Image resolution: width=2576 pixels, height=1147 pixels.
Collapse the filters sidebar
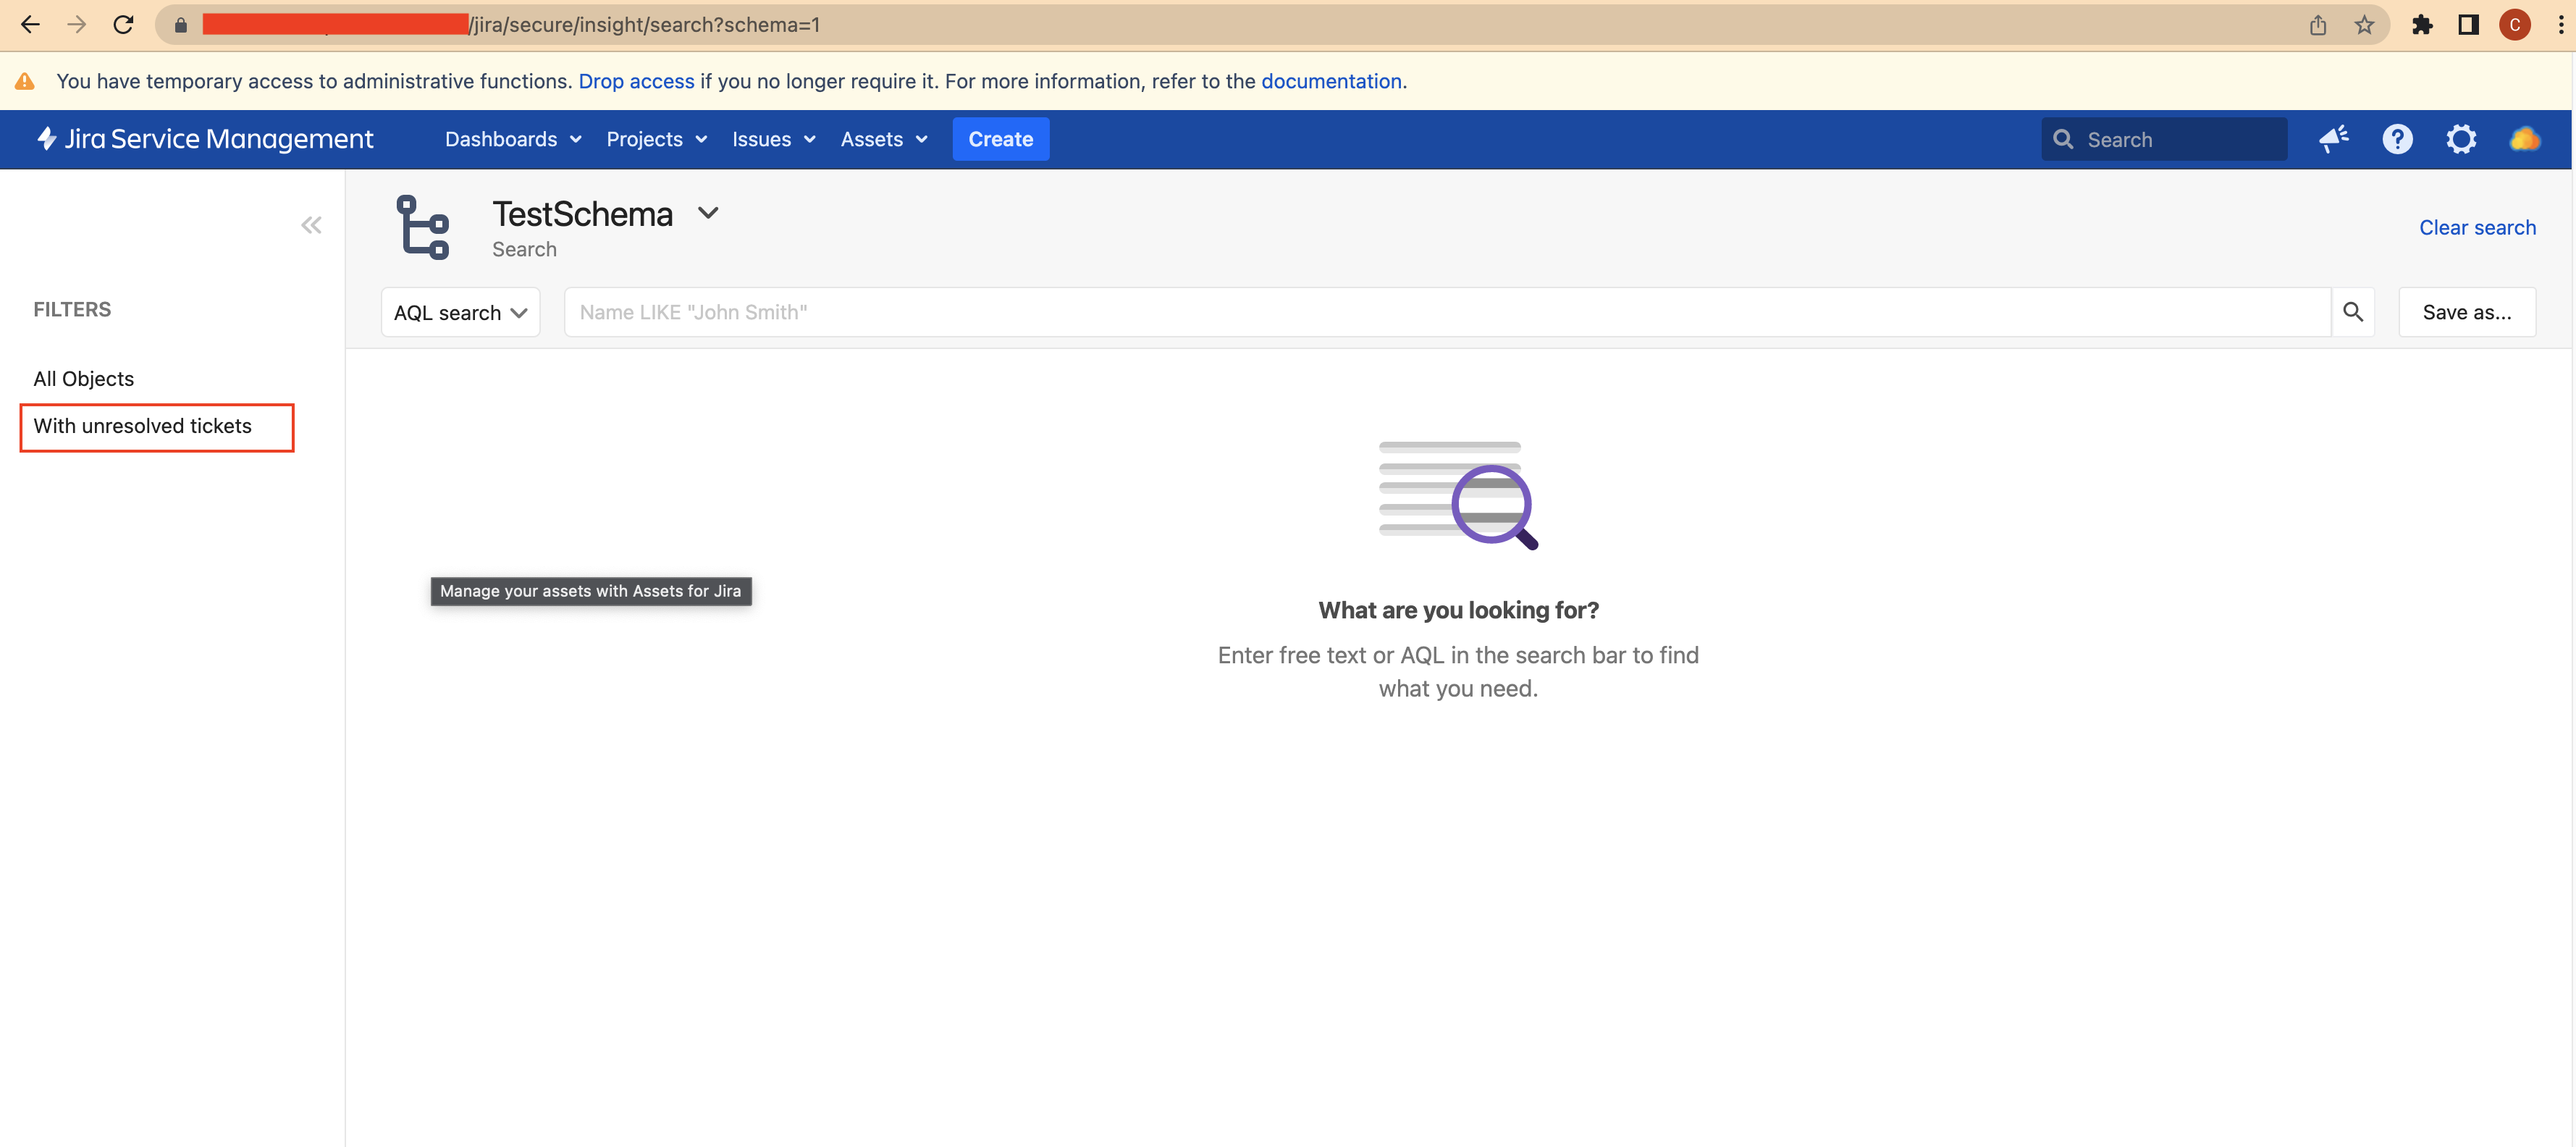(311, 225)
